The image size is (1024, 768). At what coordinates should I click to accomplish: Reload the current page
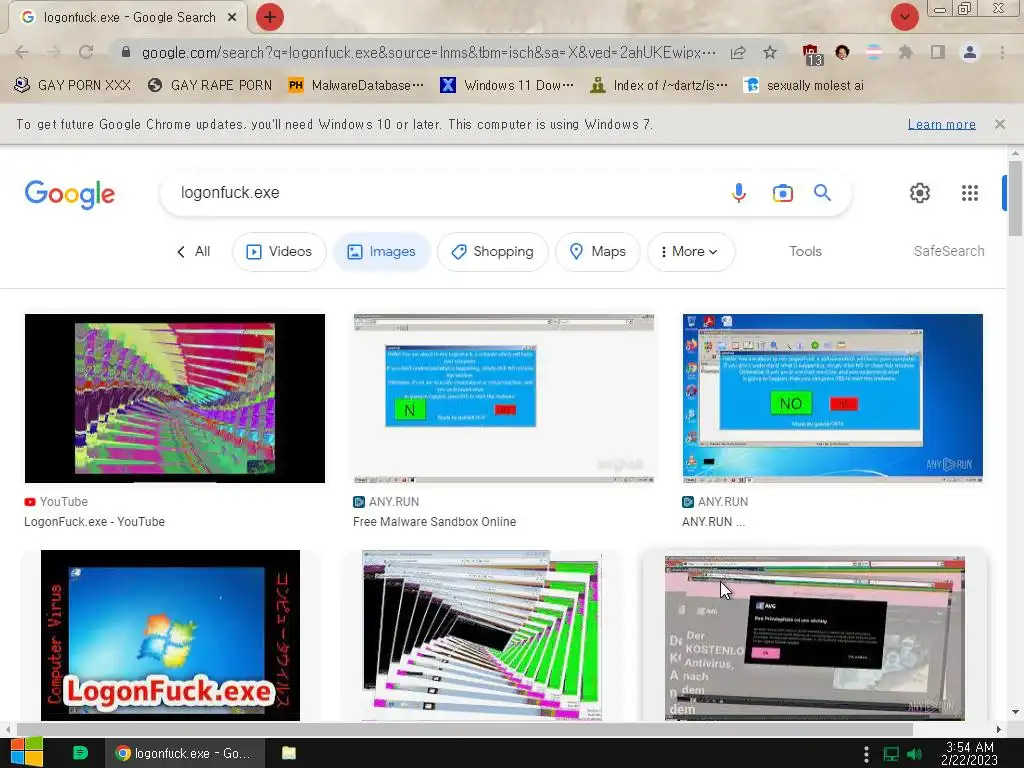86,52
